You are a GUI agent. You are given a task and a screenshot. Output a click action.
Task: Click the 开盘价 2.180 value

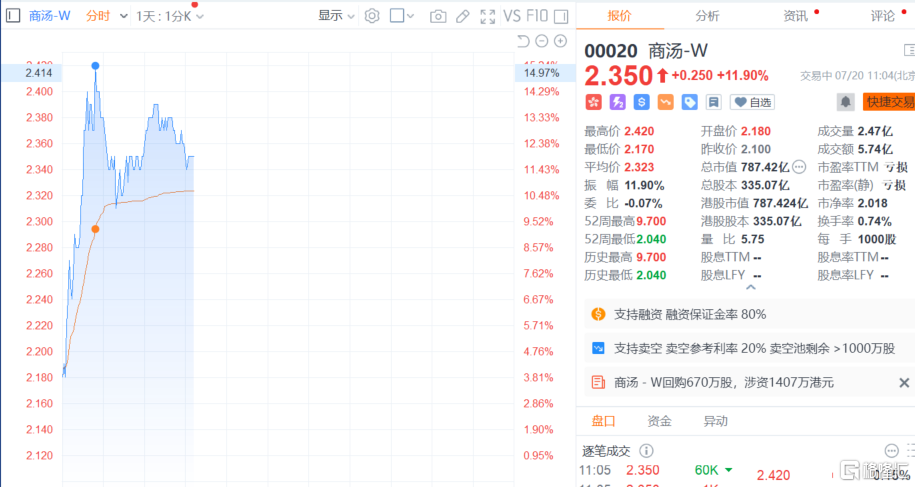coord(756,131)
